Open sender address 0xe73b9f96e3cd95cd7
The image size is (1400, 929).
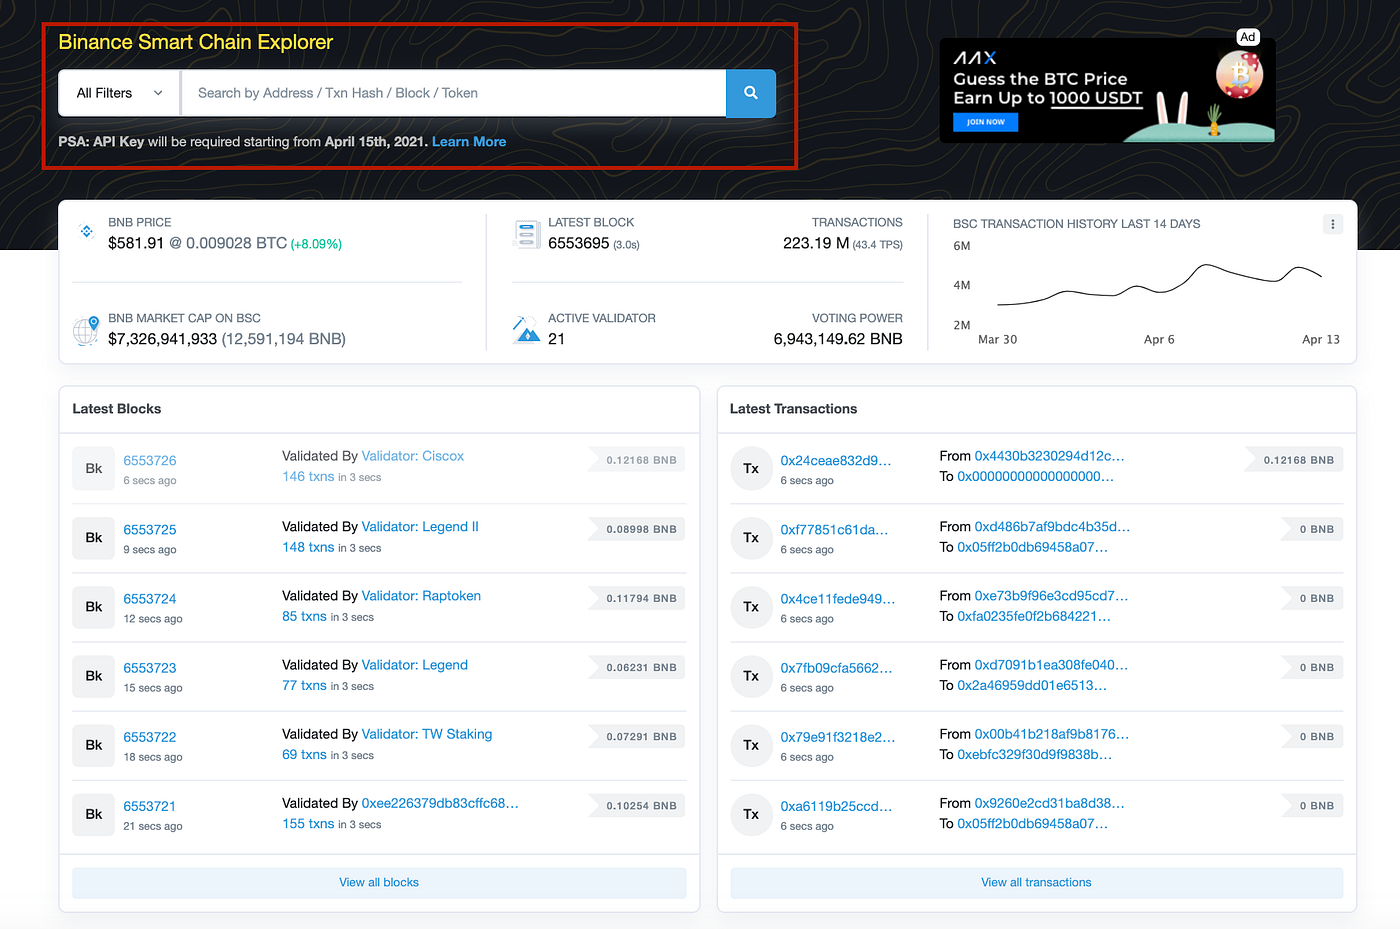(x=1052, y=596)
